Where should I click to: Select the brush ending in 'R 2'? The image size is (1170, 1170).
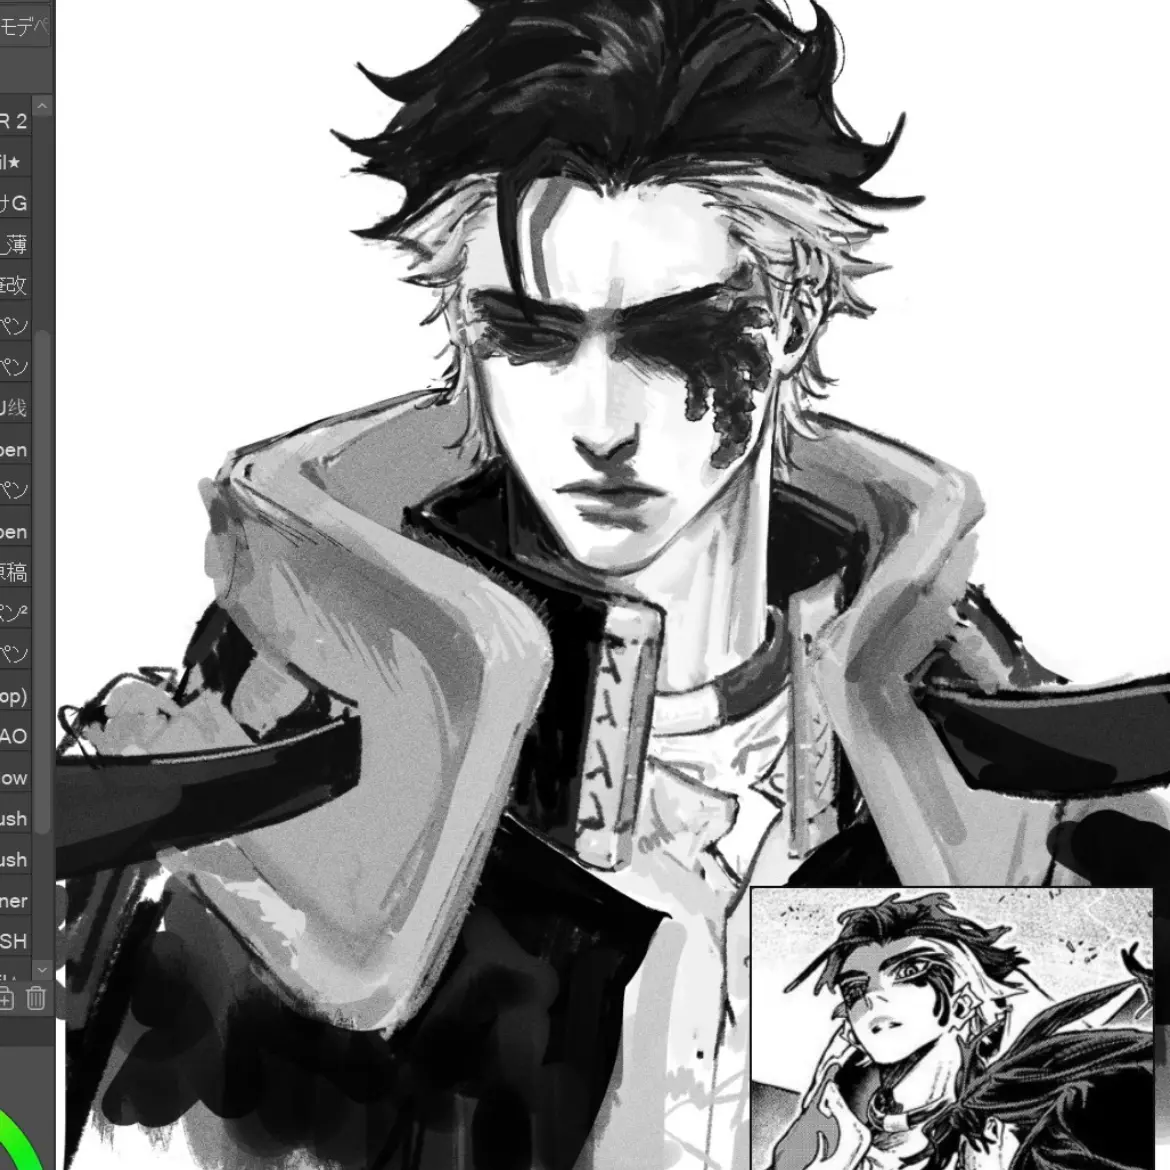click(x=14, y=121)
